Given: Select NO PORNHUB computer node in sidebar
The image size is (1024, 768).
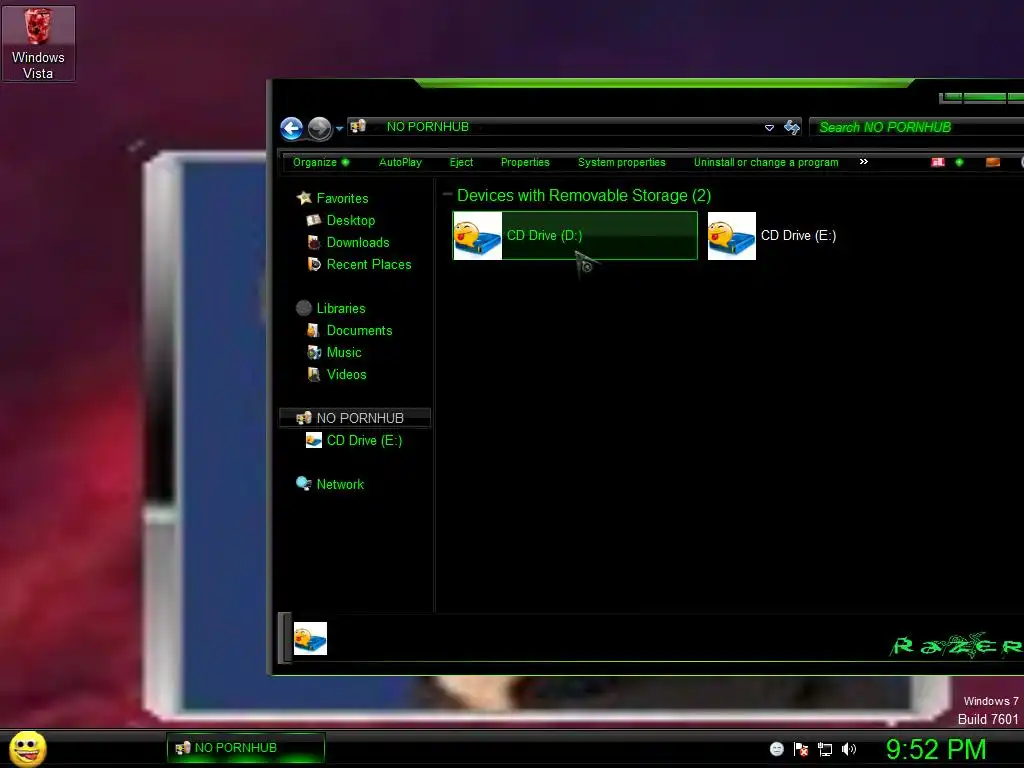Looking at the screenshot, I should 355,418.
